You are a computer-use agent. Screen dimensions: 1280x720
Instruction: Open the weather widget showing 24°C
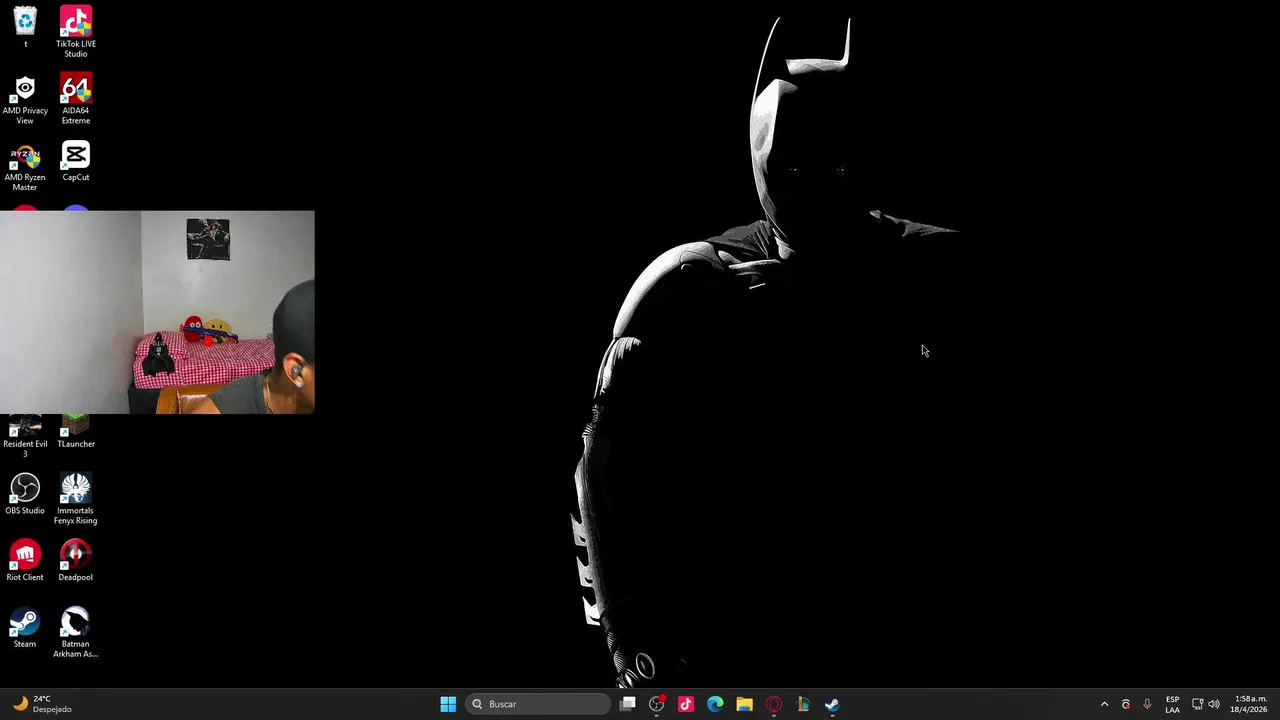(42, 704)
